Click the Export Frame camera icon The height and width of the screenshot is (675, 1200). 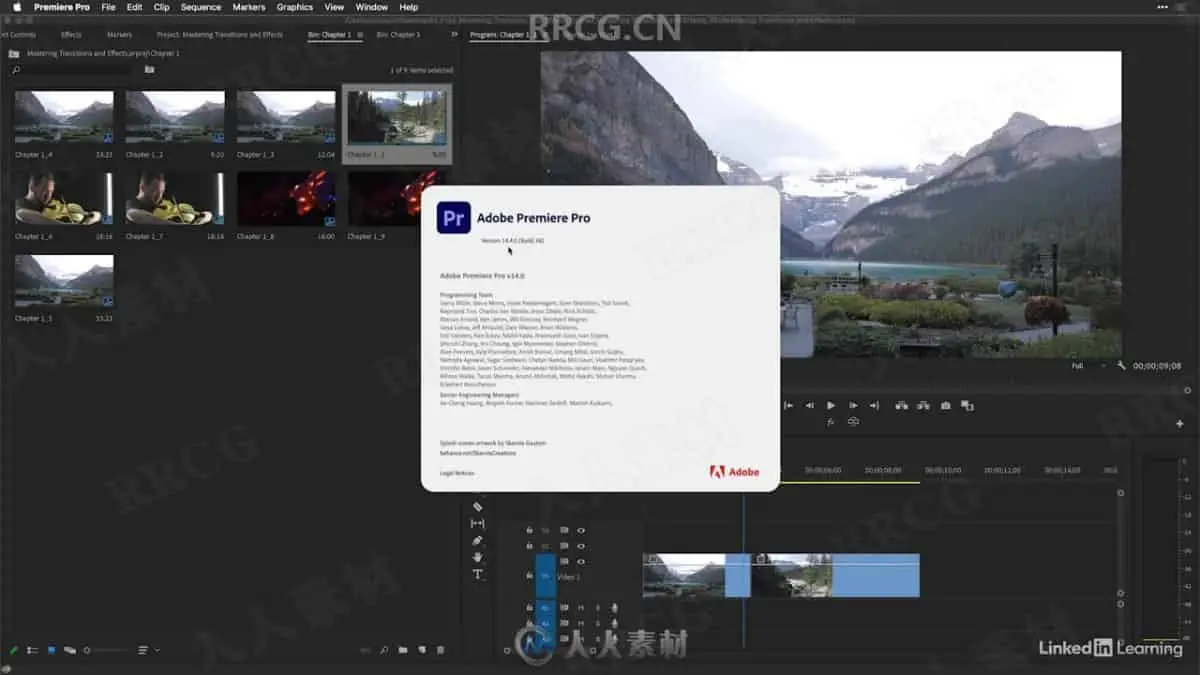click(945, 405)
